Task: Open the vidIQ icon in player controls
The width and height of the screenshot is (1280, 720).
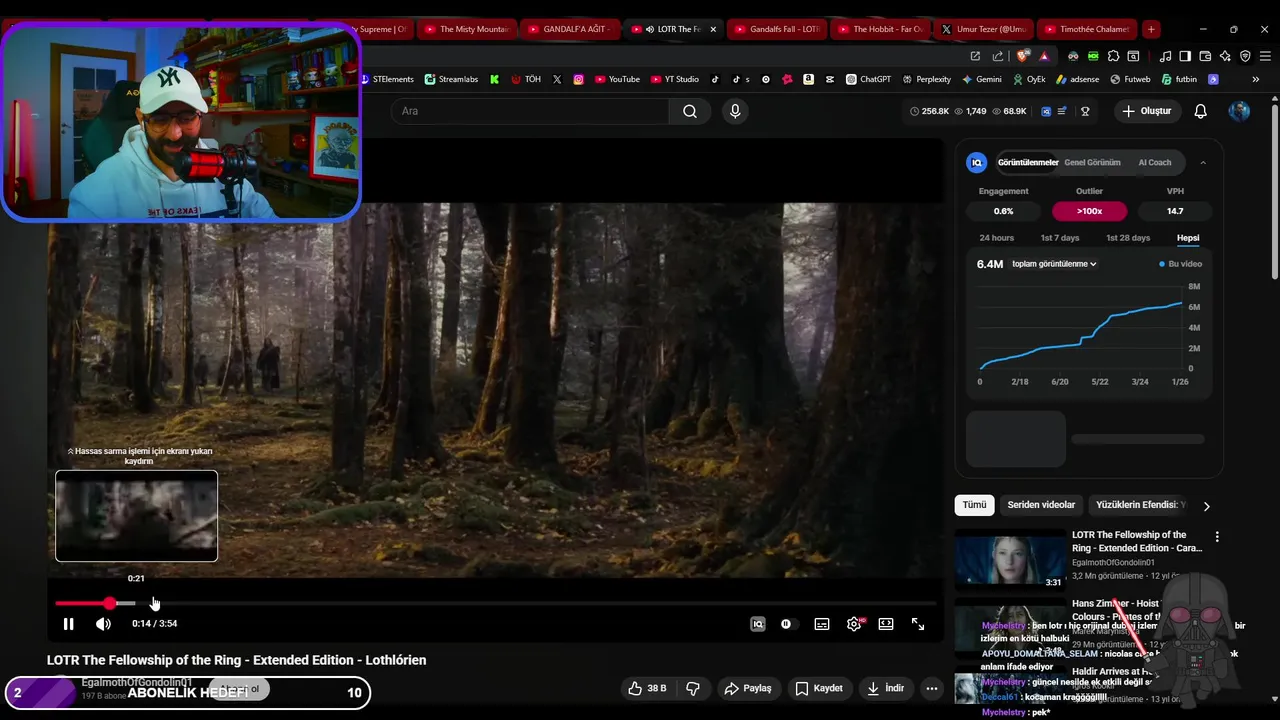Action: 758,624
